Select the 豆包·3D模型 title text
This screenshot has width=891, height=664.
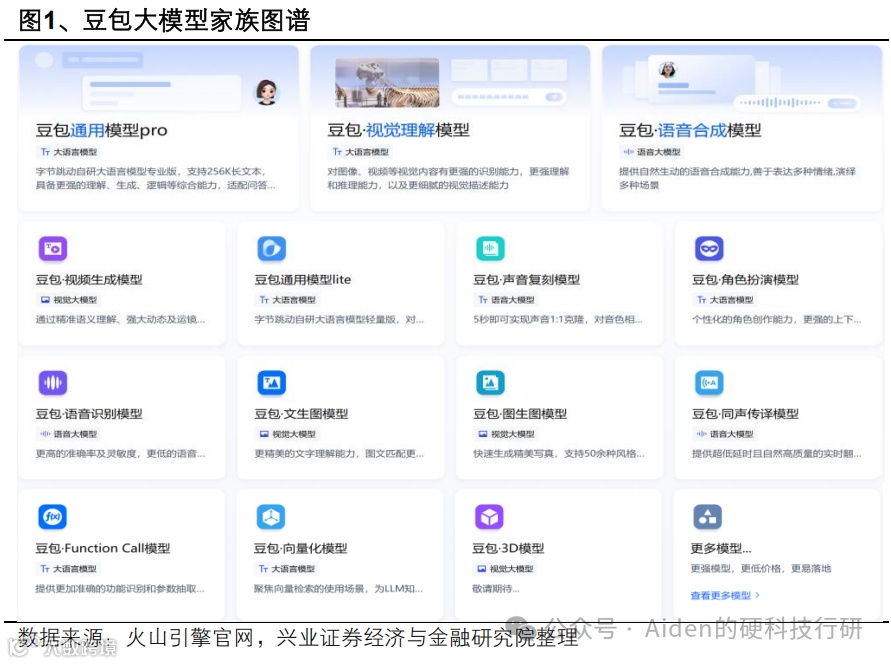pyautogui.click(x=508, y=548)
